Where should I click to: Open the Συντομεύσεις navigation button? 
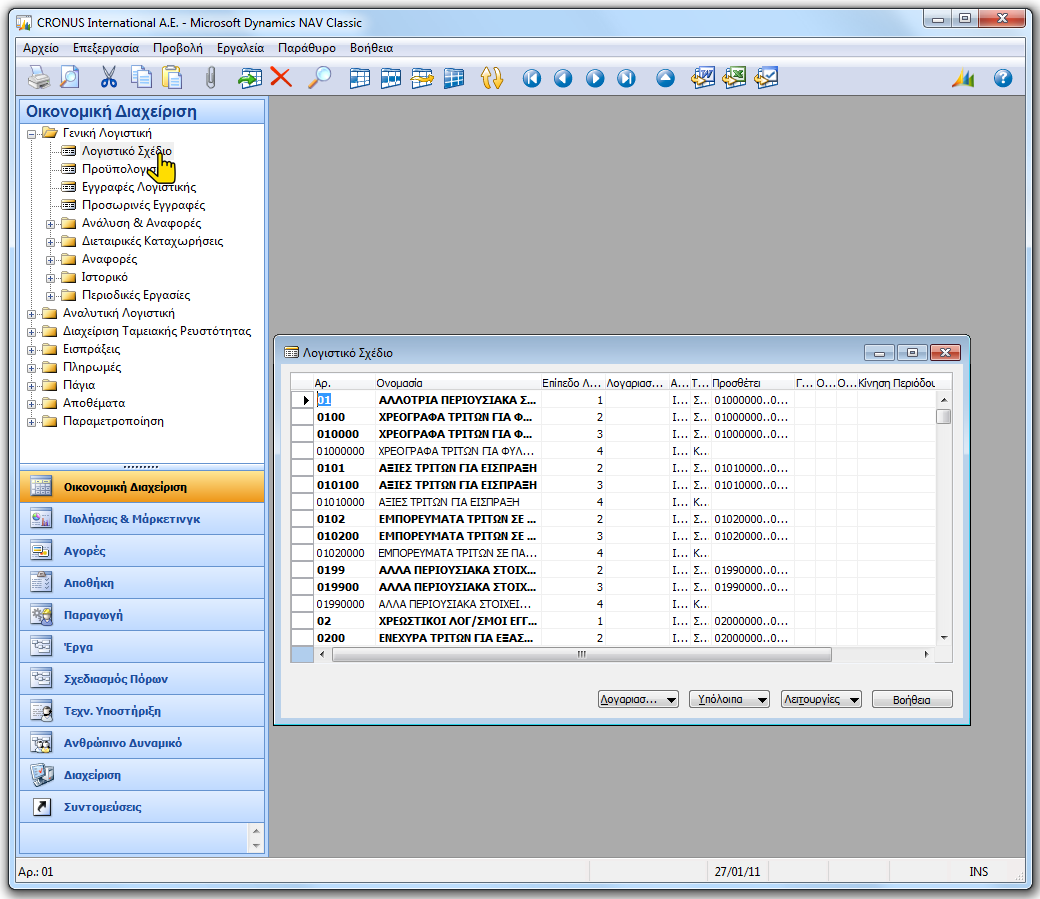click(142, 807)
